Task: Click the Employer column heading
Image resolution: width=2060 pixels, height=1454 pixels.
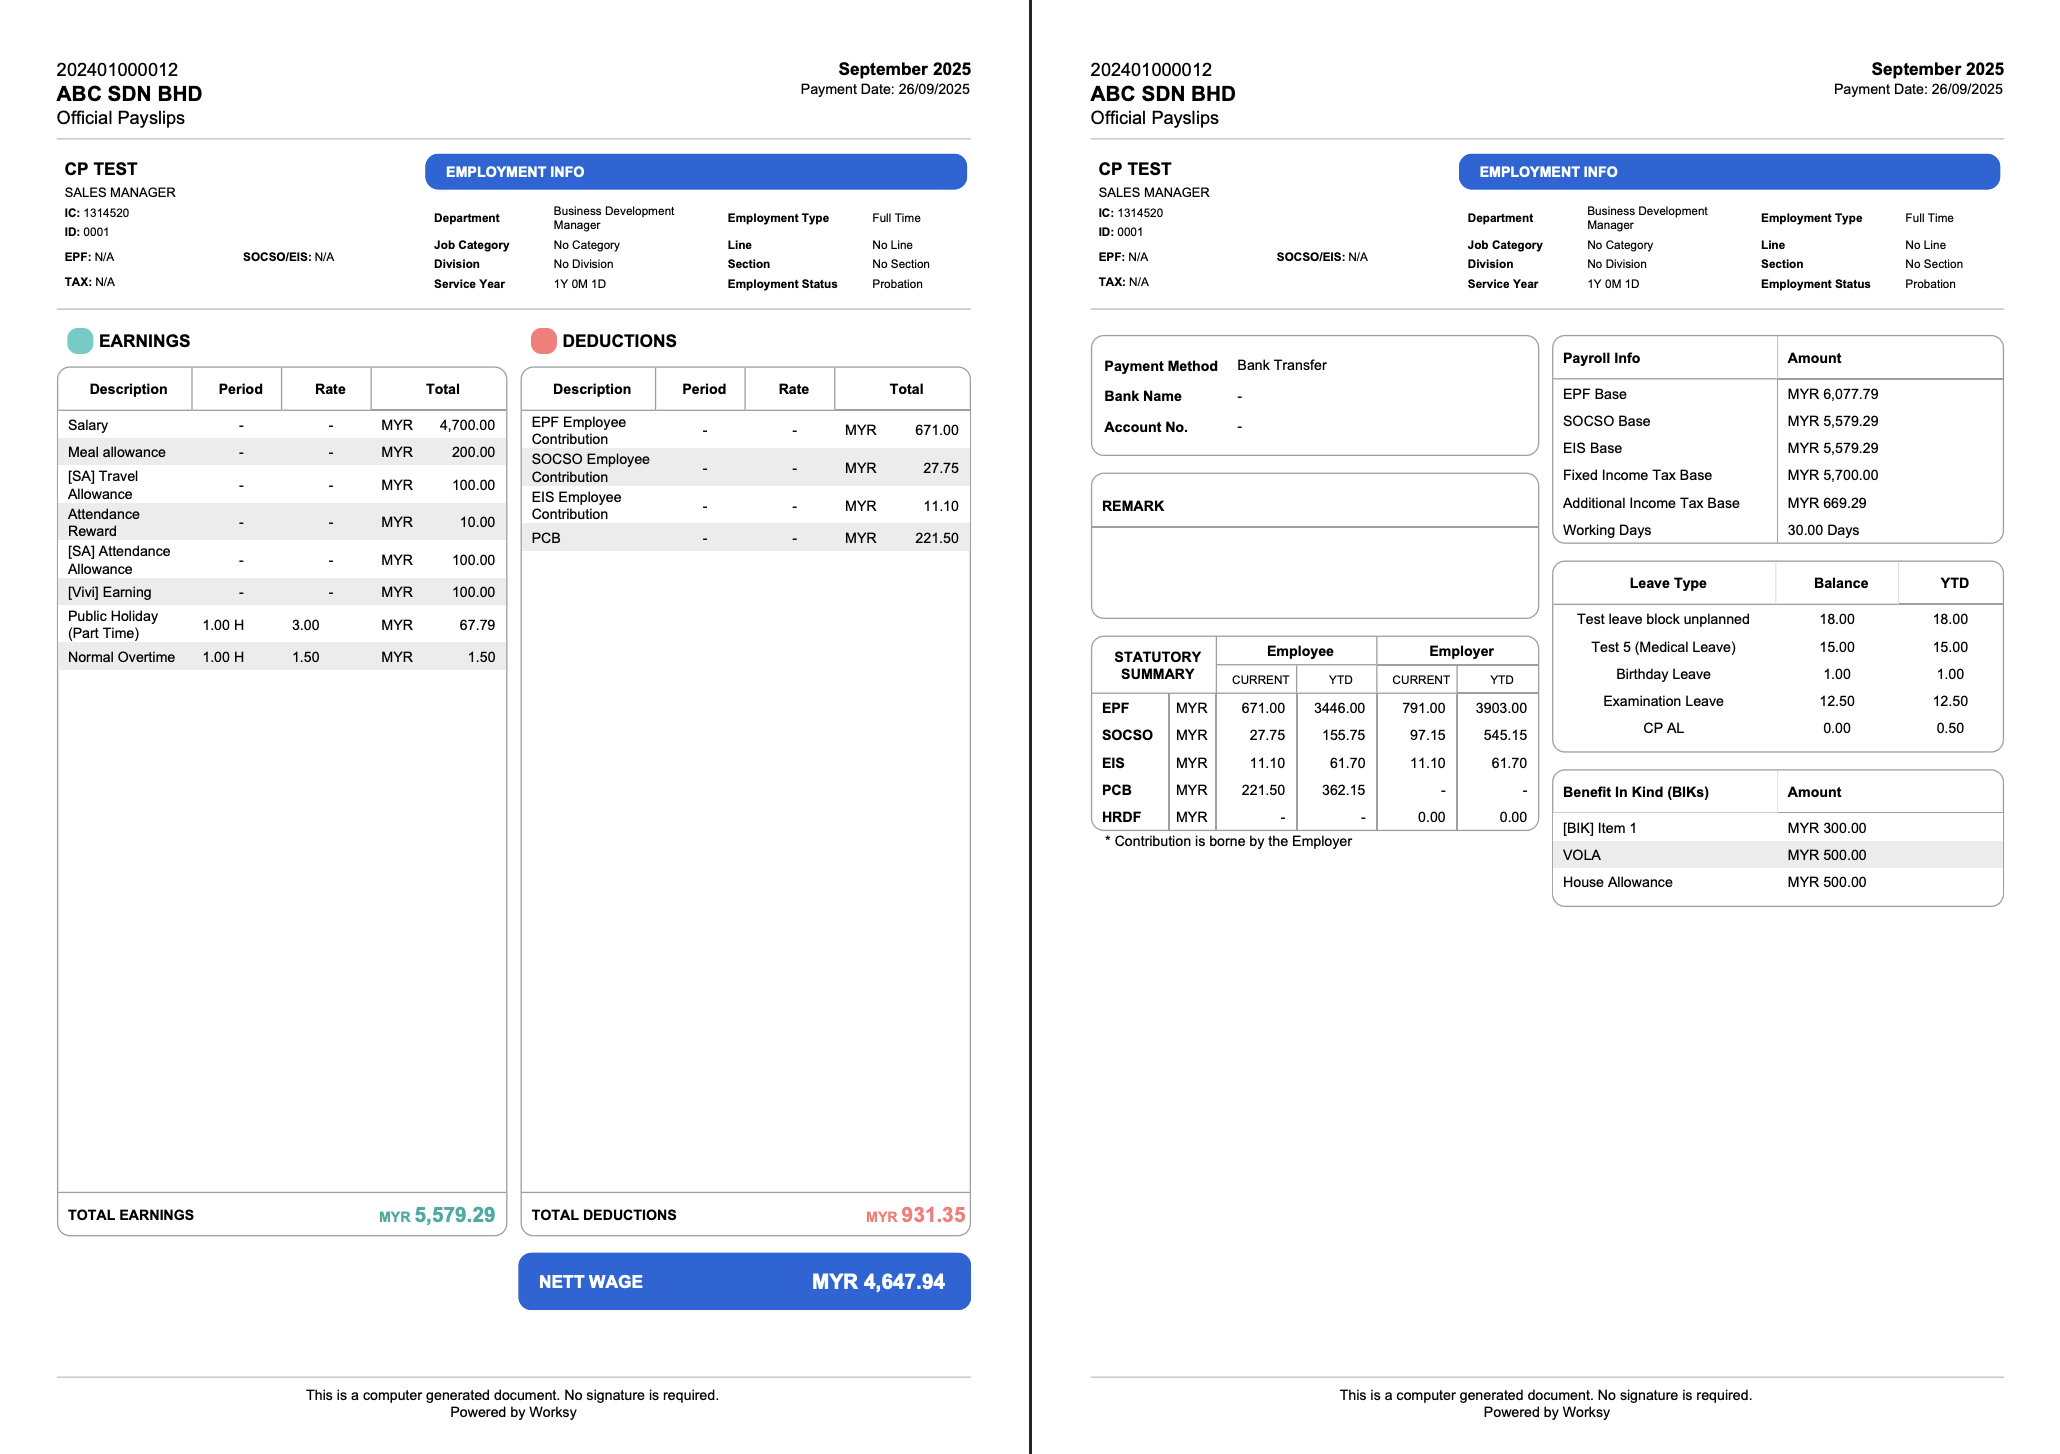Action: tap(1460, 651)
